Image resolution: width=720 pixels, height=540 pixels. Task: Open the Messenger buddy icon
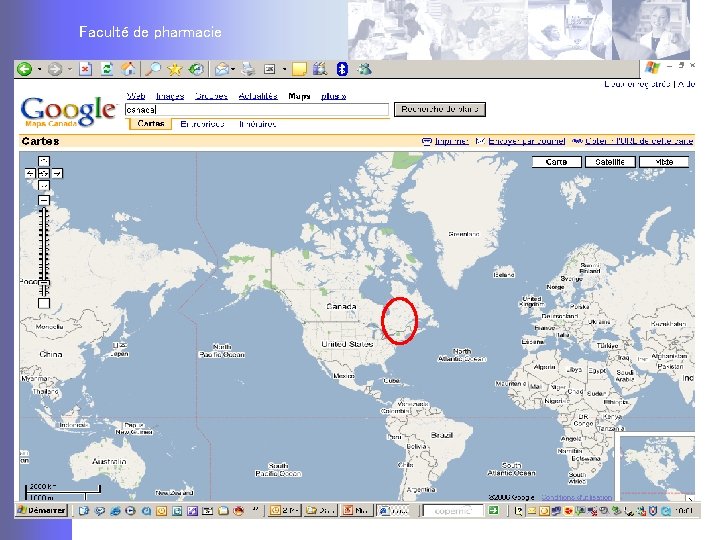coord(365,69)
